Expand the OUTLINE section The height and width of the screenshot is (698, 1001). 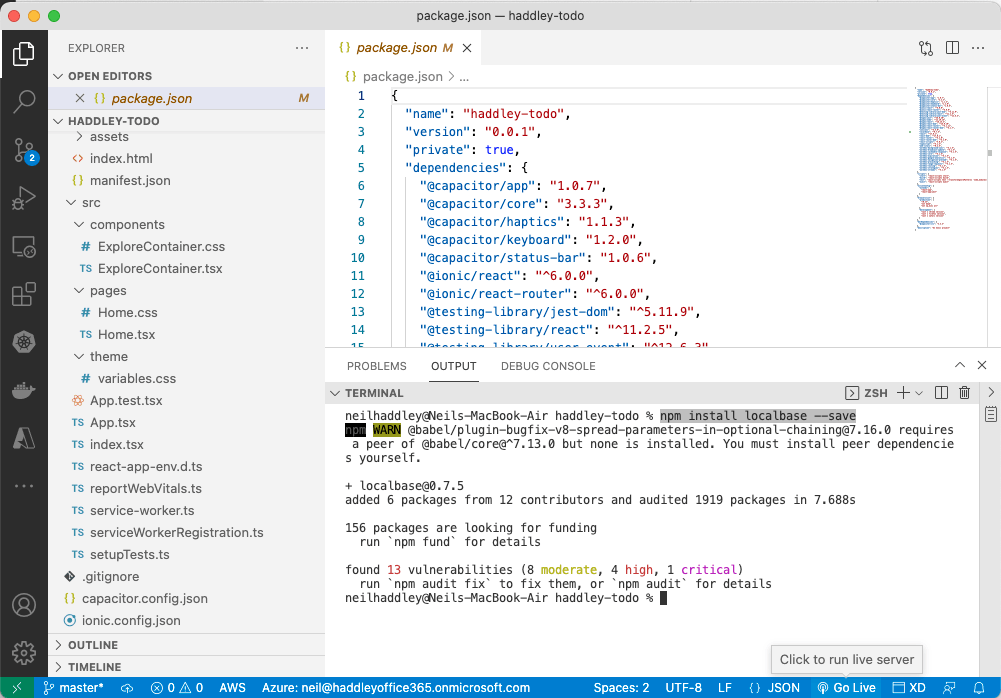(93, 645)
